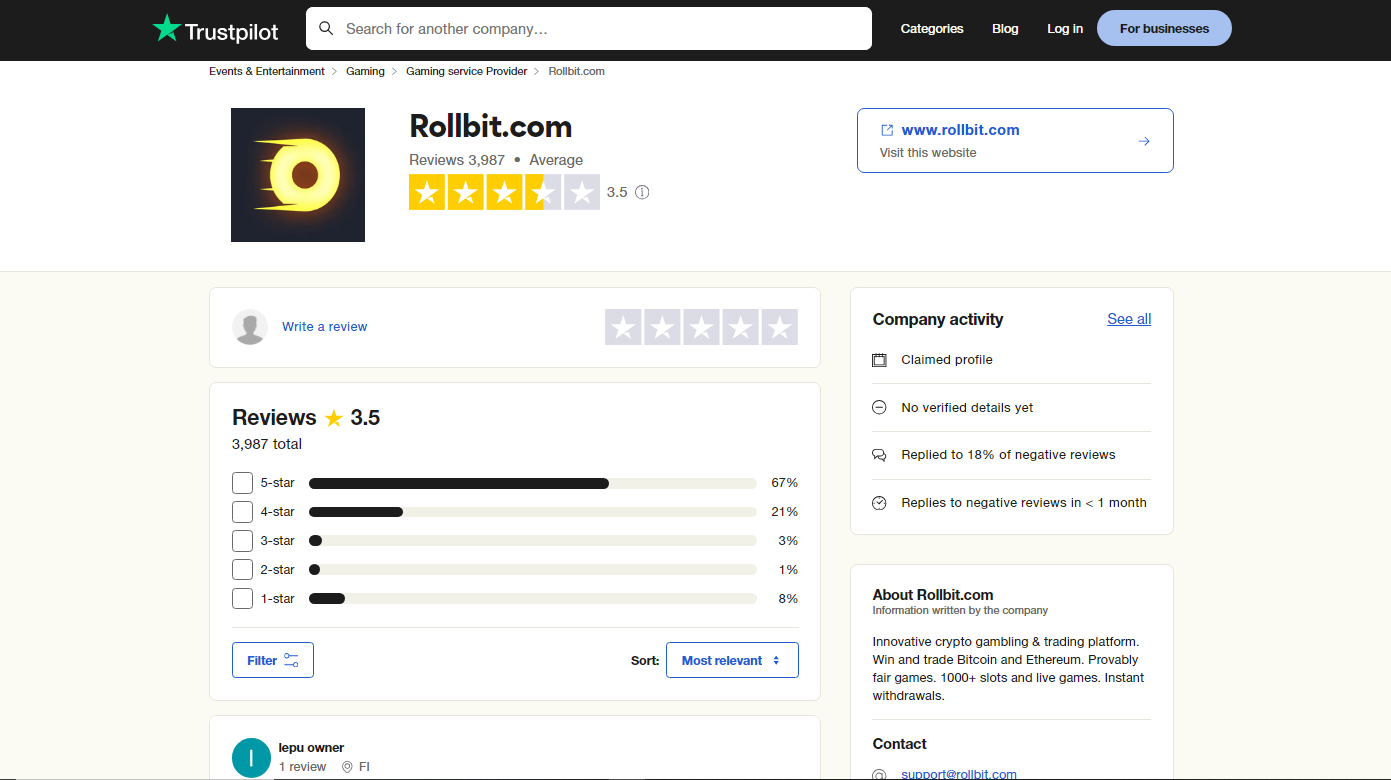Screen dimensions: 1391x780
Task: Click the See all company activity link
Action: tap(1129, 319)
